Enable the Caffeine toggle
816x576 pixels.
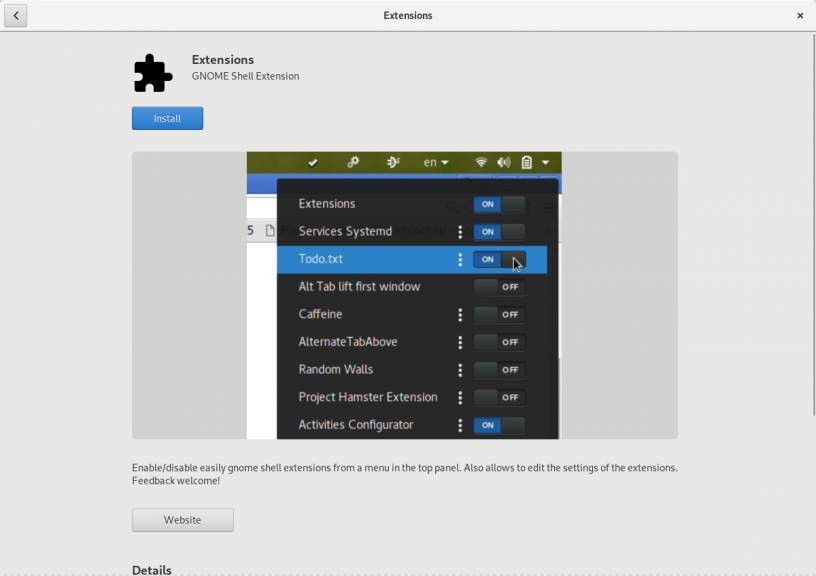pos(498,314)
